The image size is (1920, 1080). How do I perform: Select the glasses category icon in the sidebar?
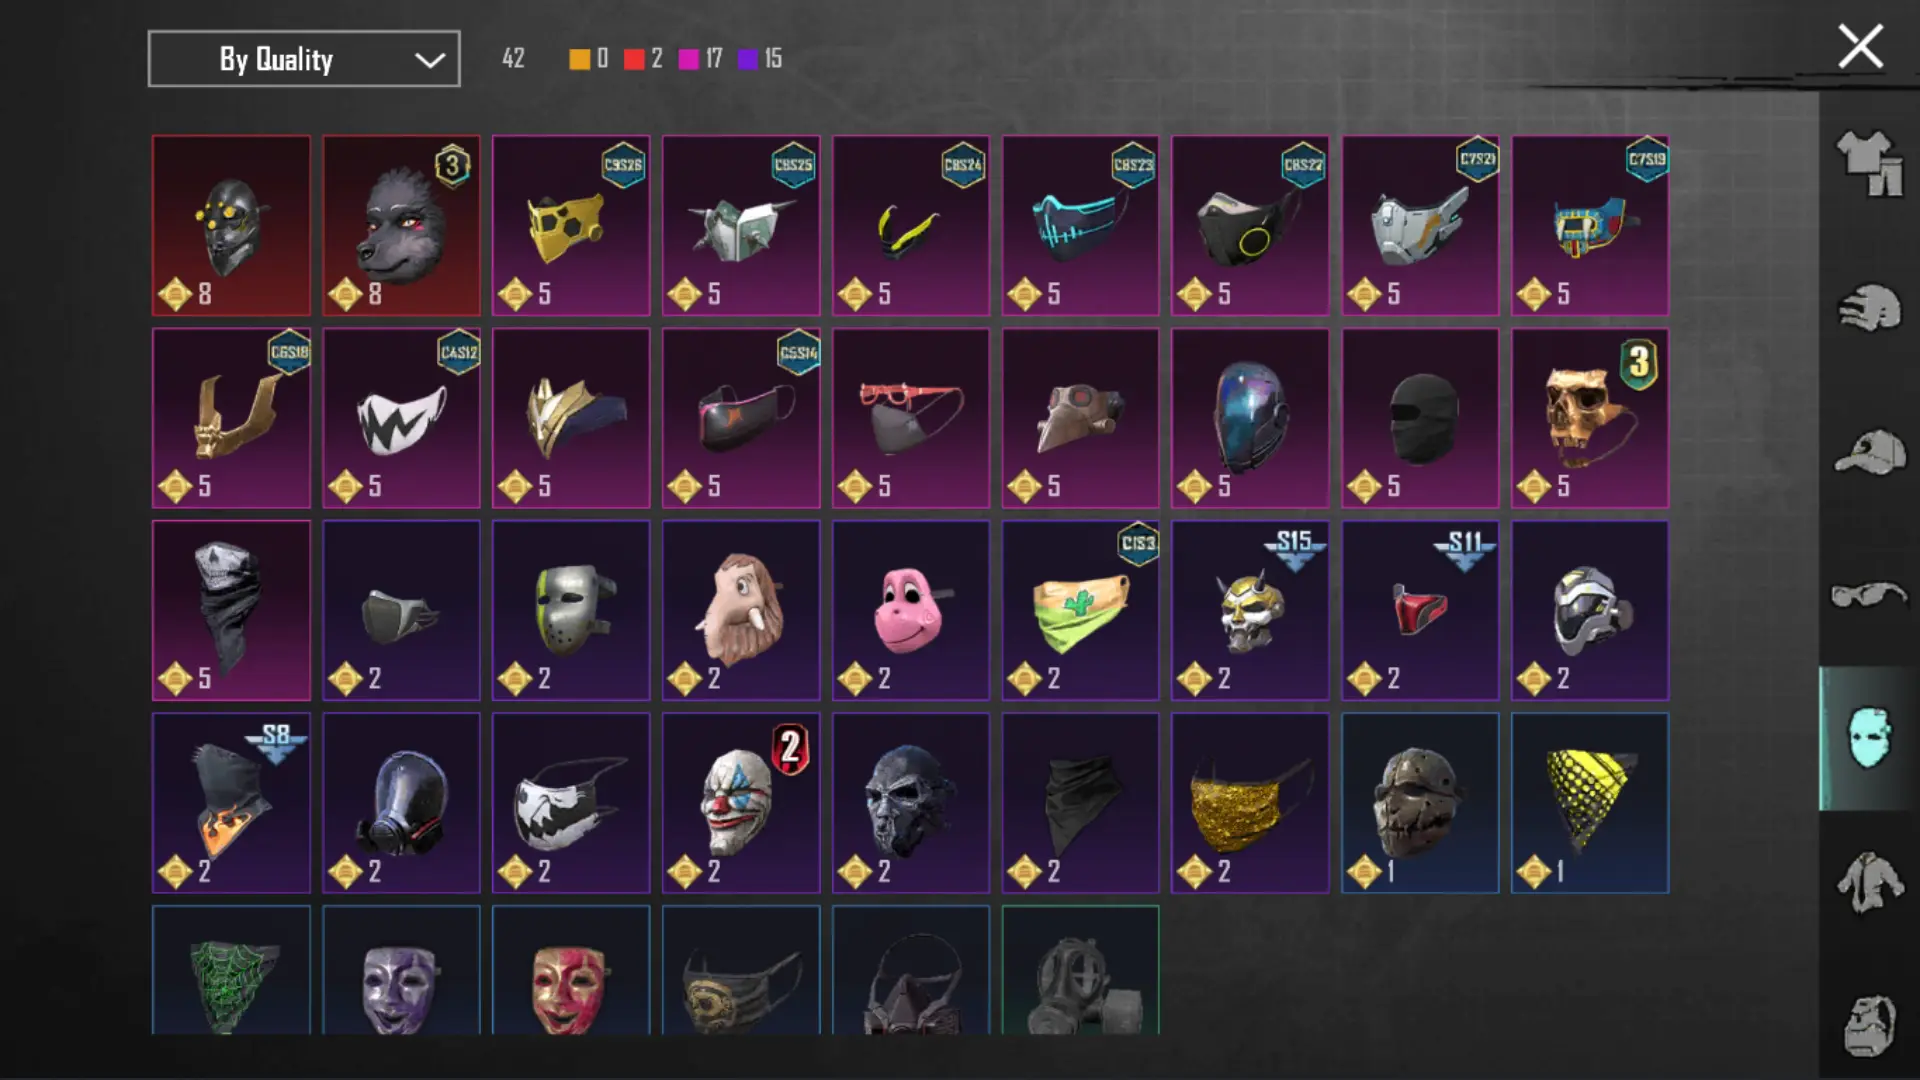pyautogui.click(x=1869, y=596)
